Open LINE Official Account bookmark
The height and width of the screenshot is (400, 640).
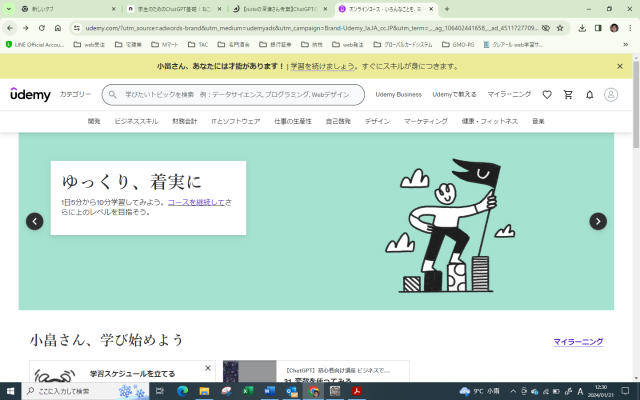click(x=35, y=44)
